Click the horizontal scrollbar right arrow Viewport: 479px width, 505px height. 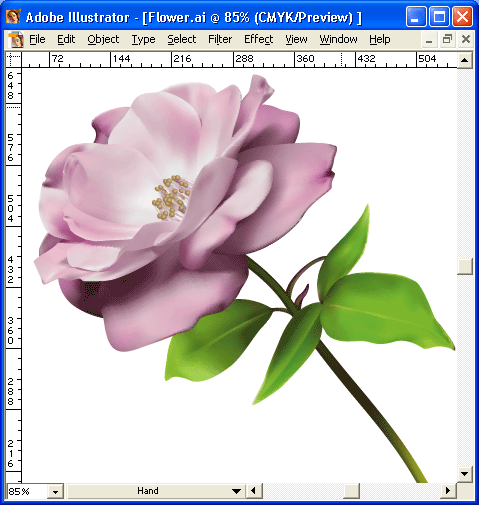[448, 491]
